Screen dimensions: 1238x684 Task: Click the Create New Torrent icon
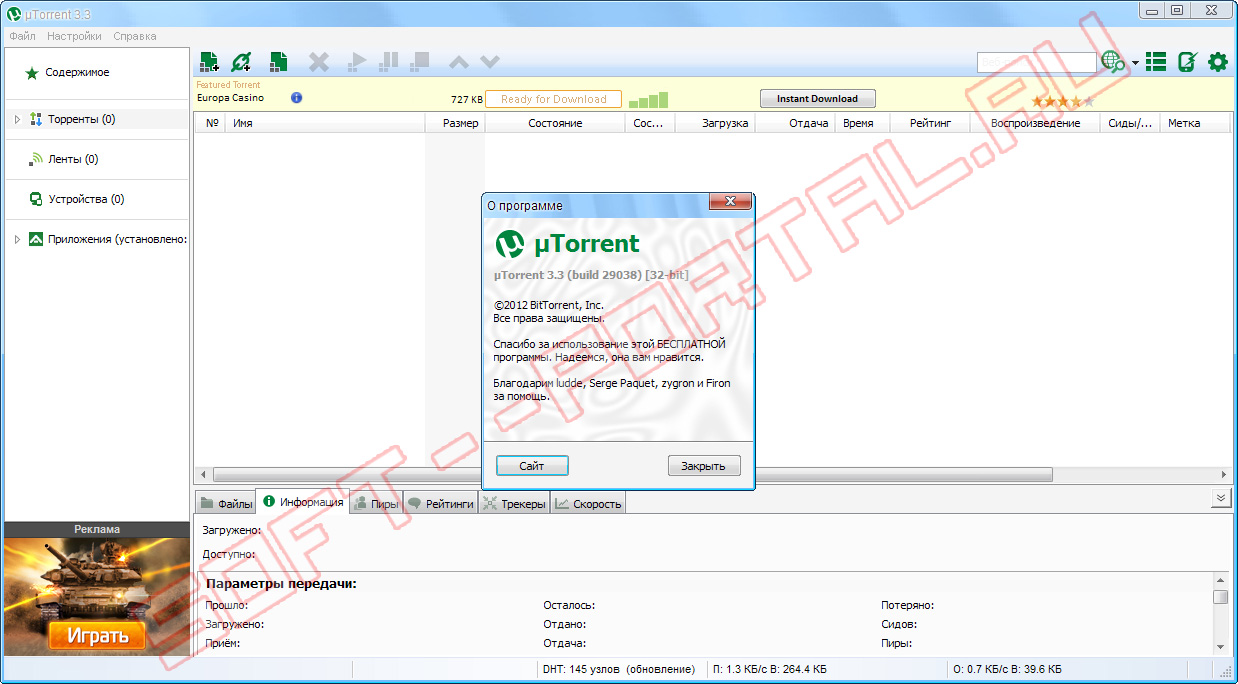click(278, 62)
